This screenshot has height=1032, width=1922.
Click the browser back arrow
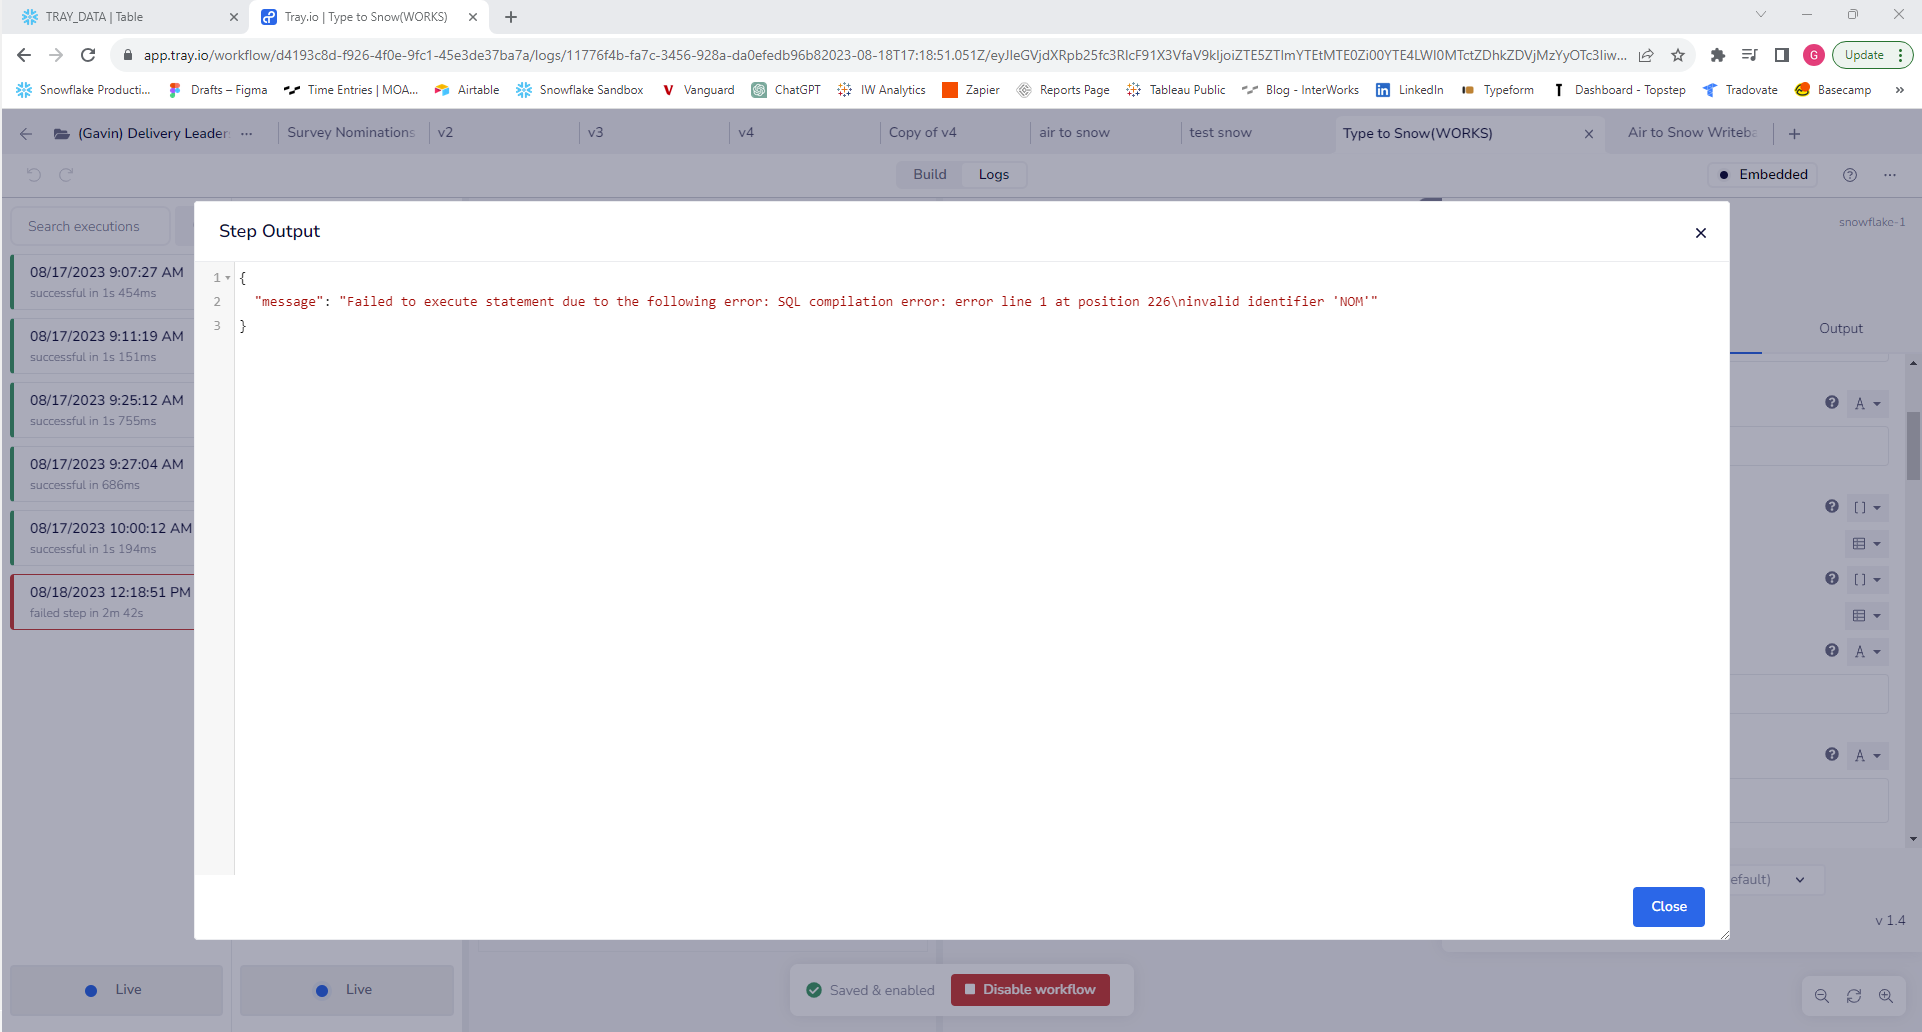coord(24,55)
